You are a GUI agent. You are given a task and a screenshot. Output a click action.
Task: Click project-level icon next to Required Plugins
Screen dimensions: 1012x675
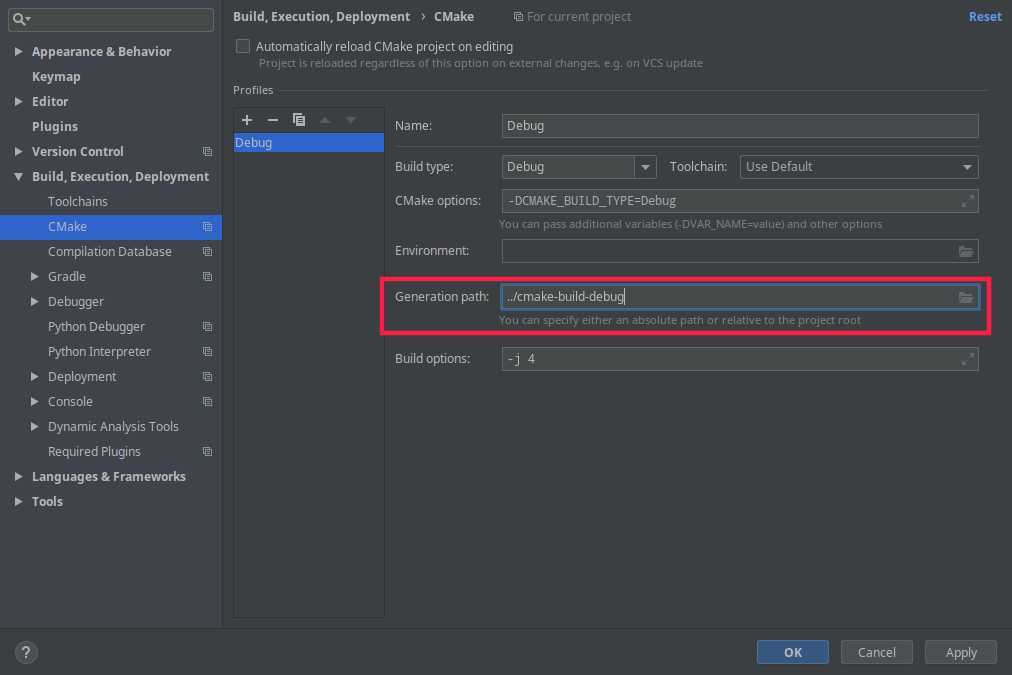(207, 452)
